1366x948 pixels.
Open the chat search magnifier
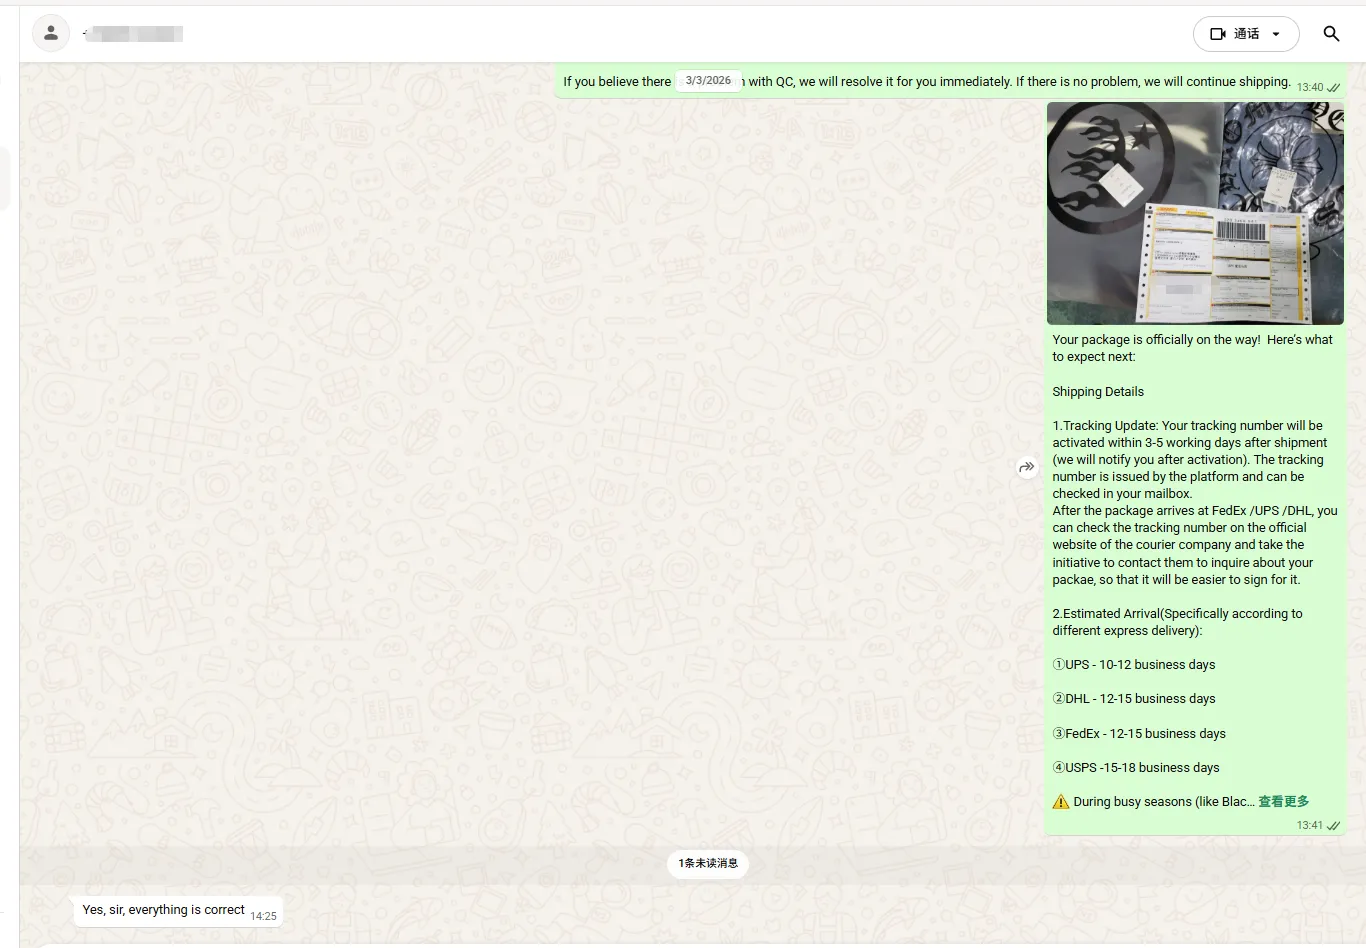pos(1331,34)
